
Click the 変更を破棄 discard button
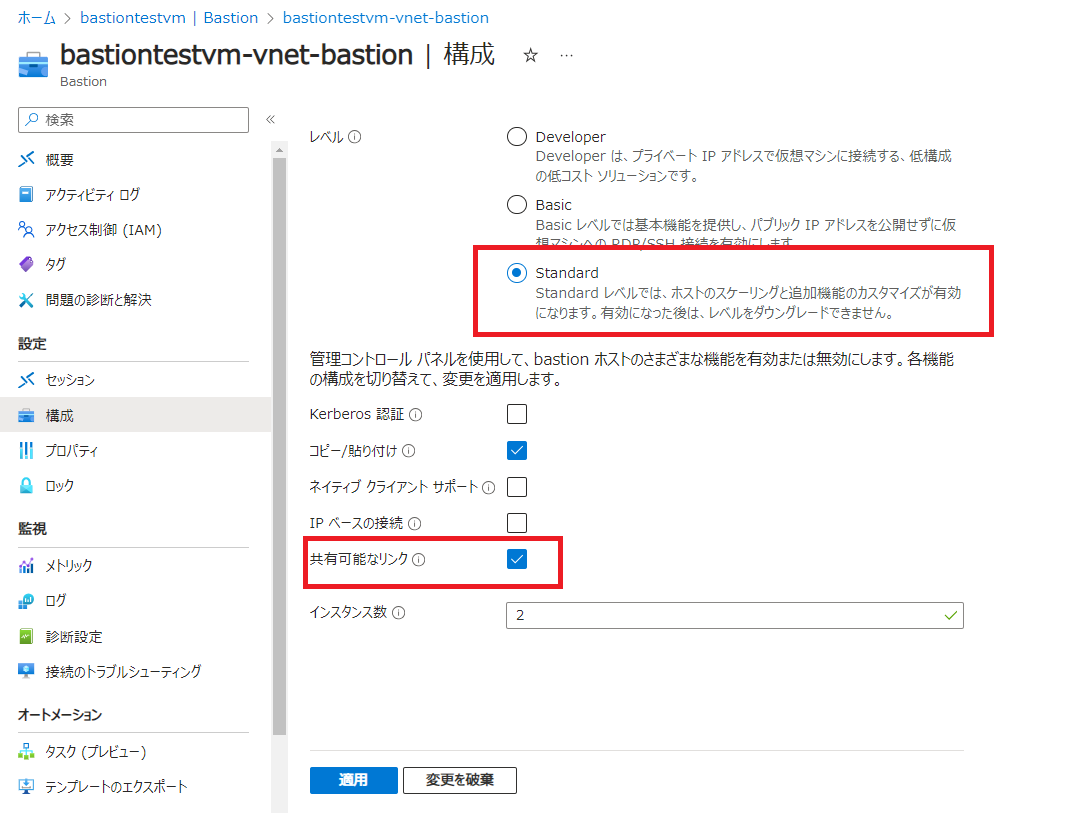[x=460, y=780]
